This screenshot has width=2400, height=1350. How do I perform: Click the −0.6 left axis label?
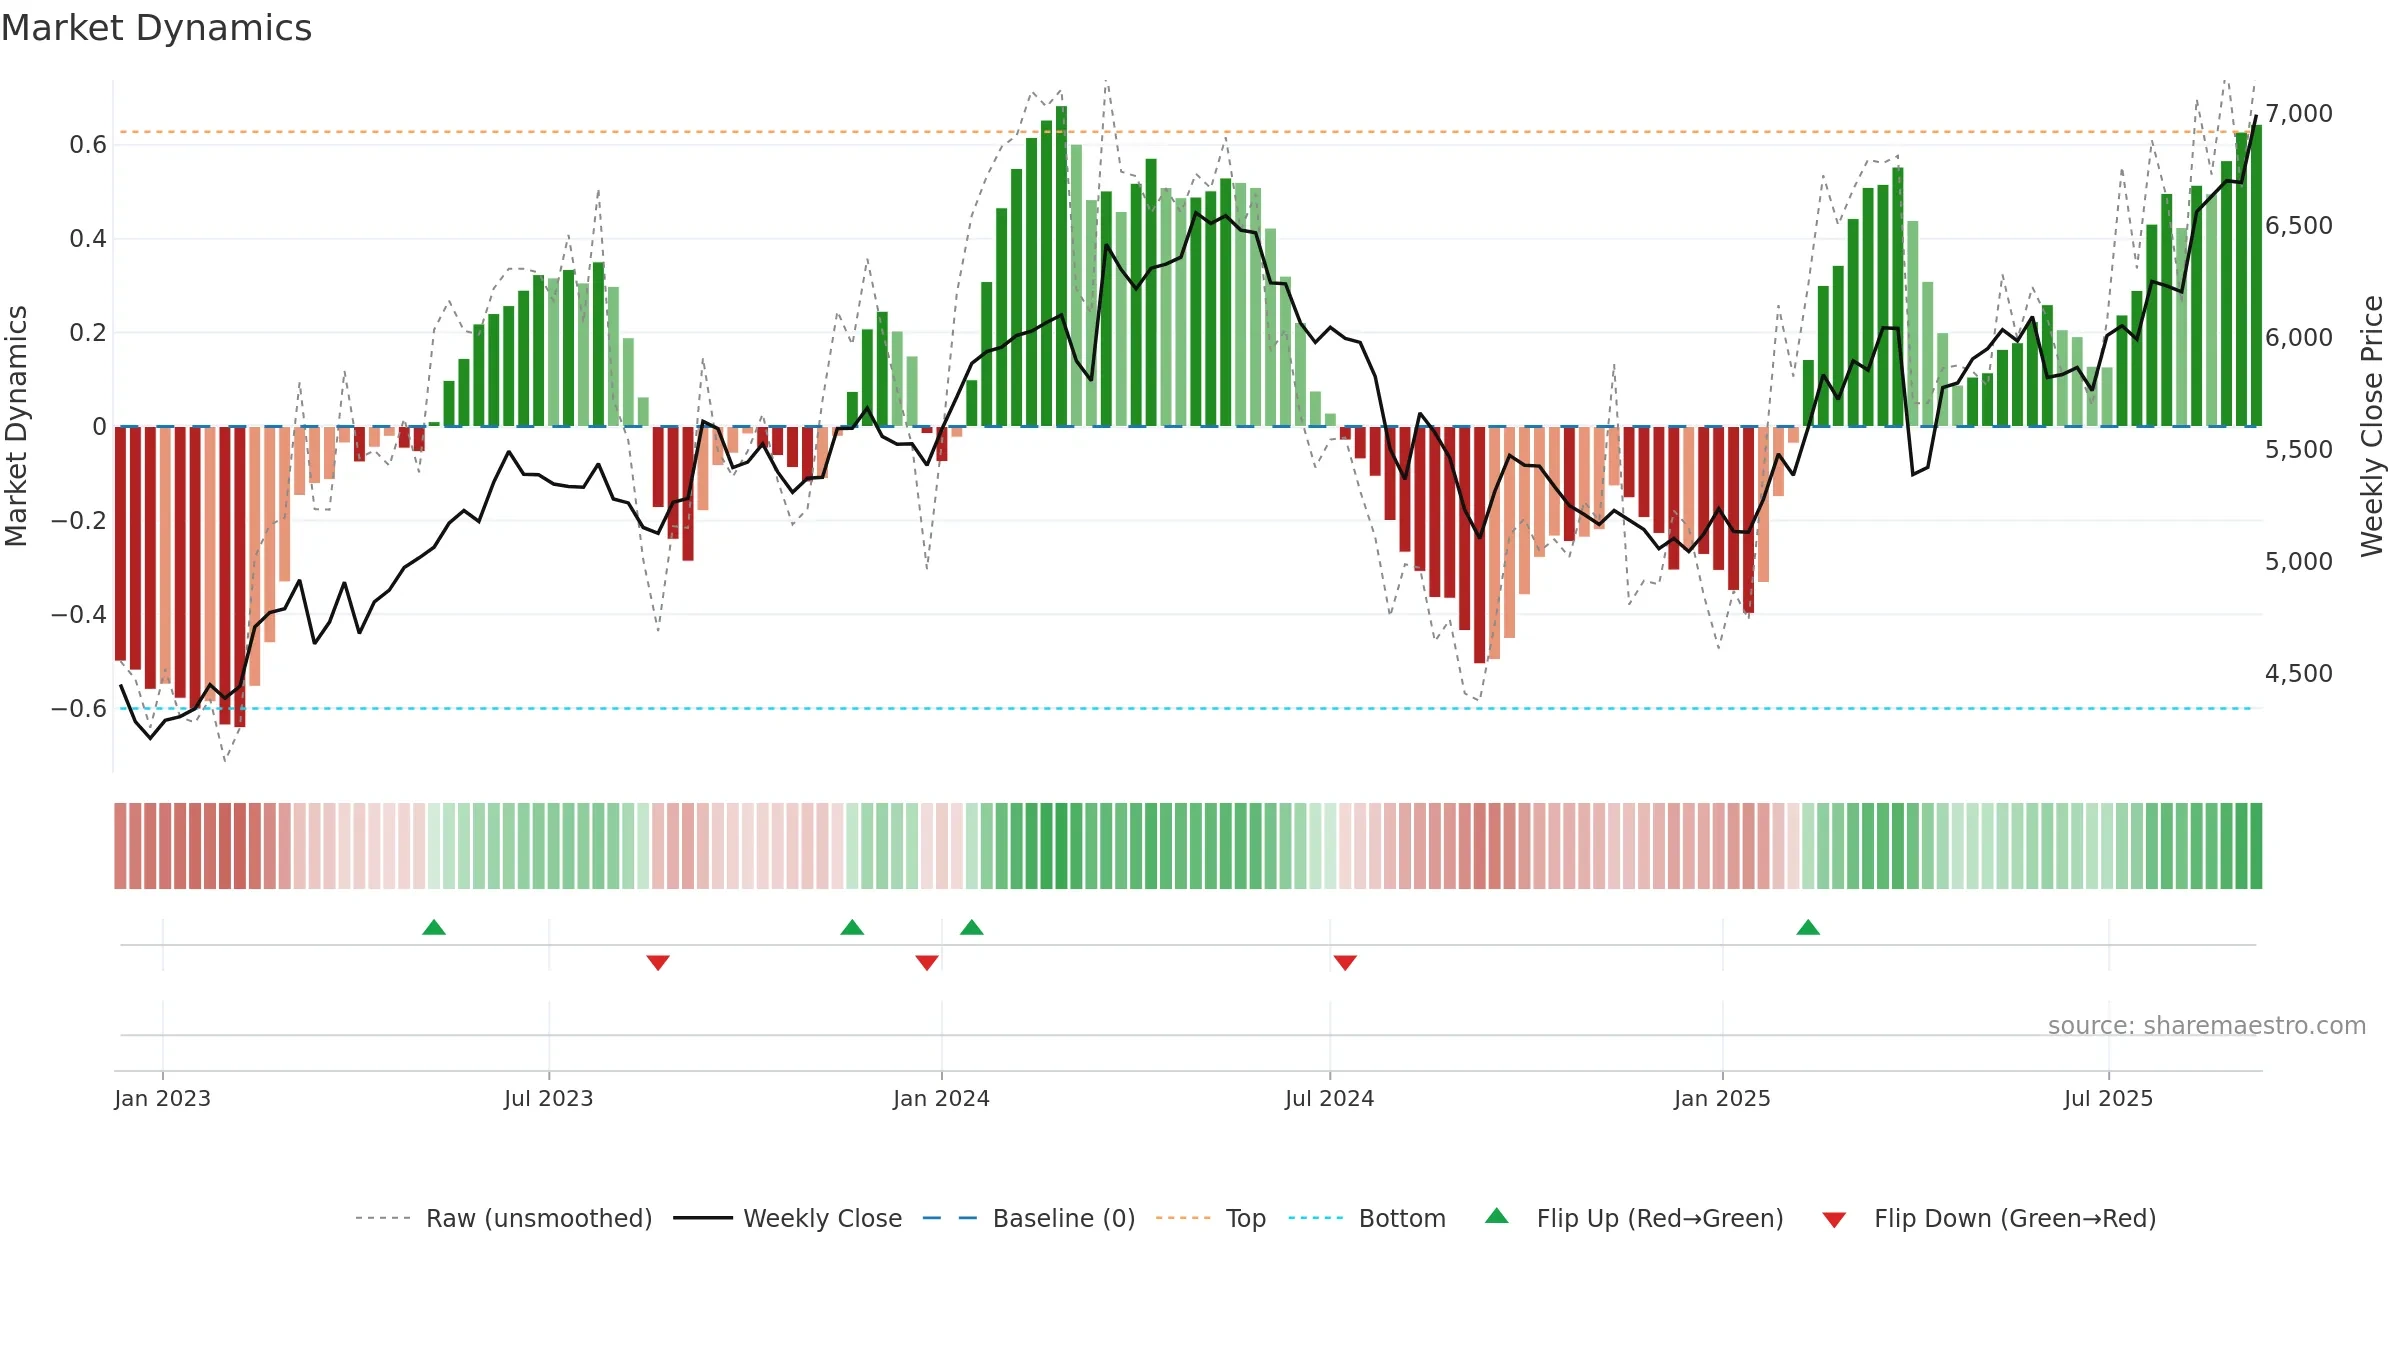[x=79, y=709]
